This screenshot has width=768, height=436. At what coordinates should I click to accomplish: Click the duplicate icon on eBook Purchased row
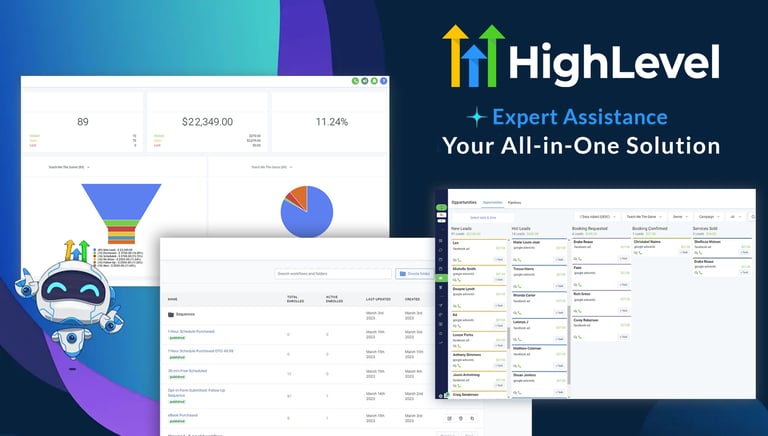(x=472, y=418)
